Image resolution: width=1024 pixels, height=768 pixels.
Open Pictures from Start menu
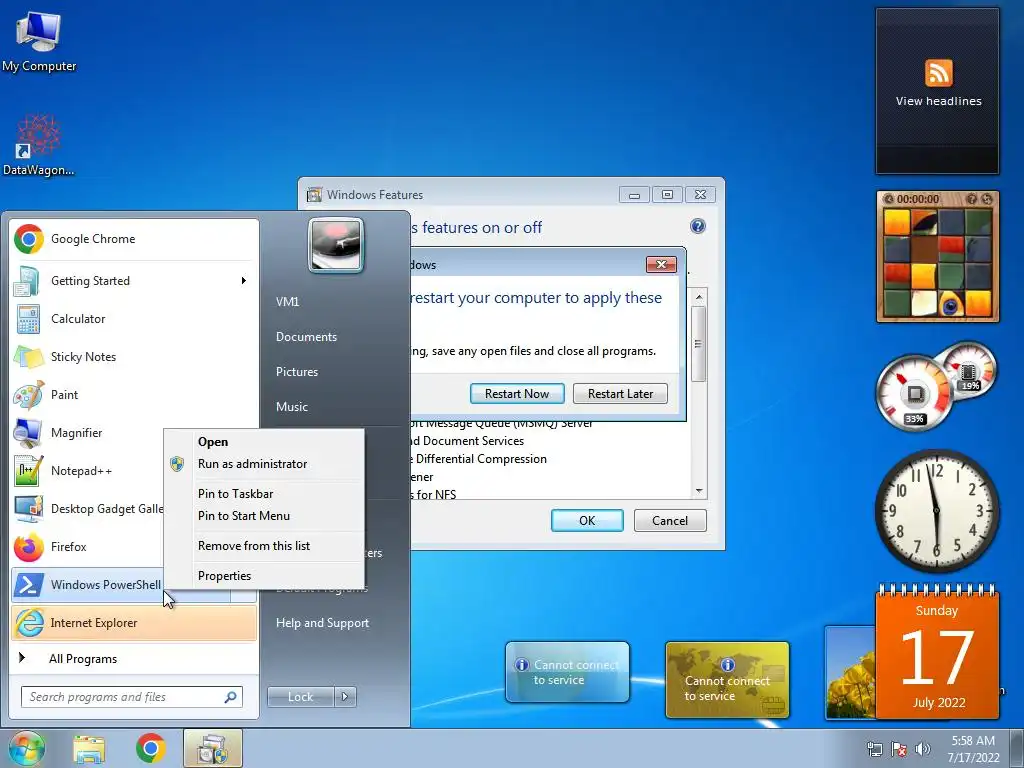tap(296, 372)
